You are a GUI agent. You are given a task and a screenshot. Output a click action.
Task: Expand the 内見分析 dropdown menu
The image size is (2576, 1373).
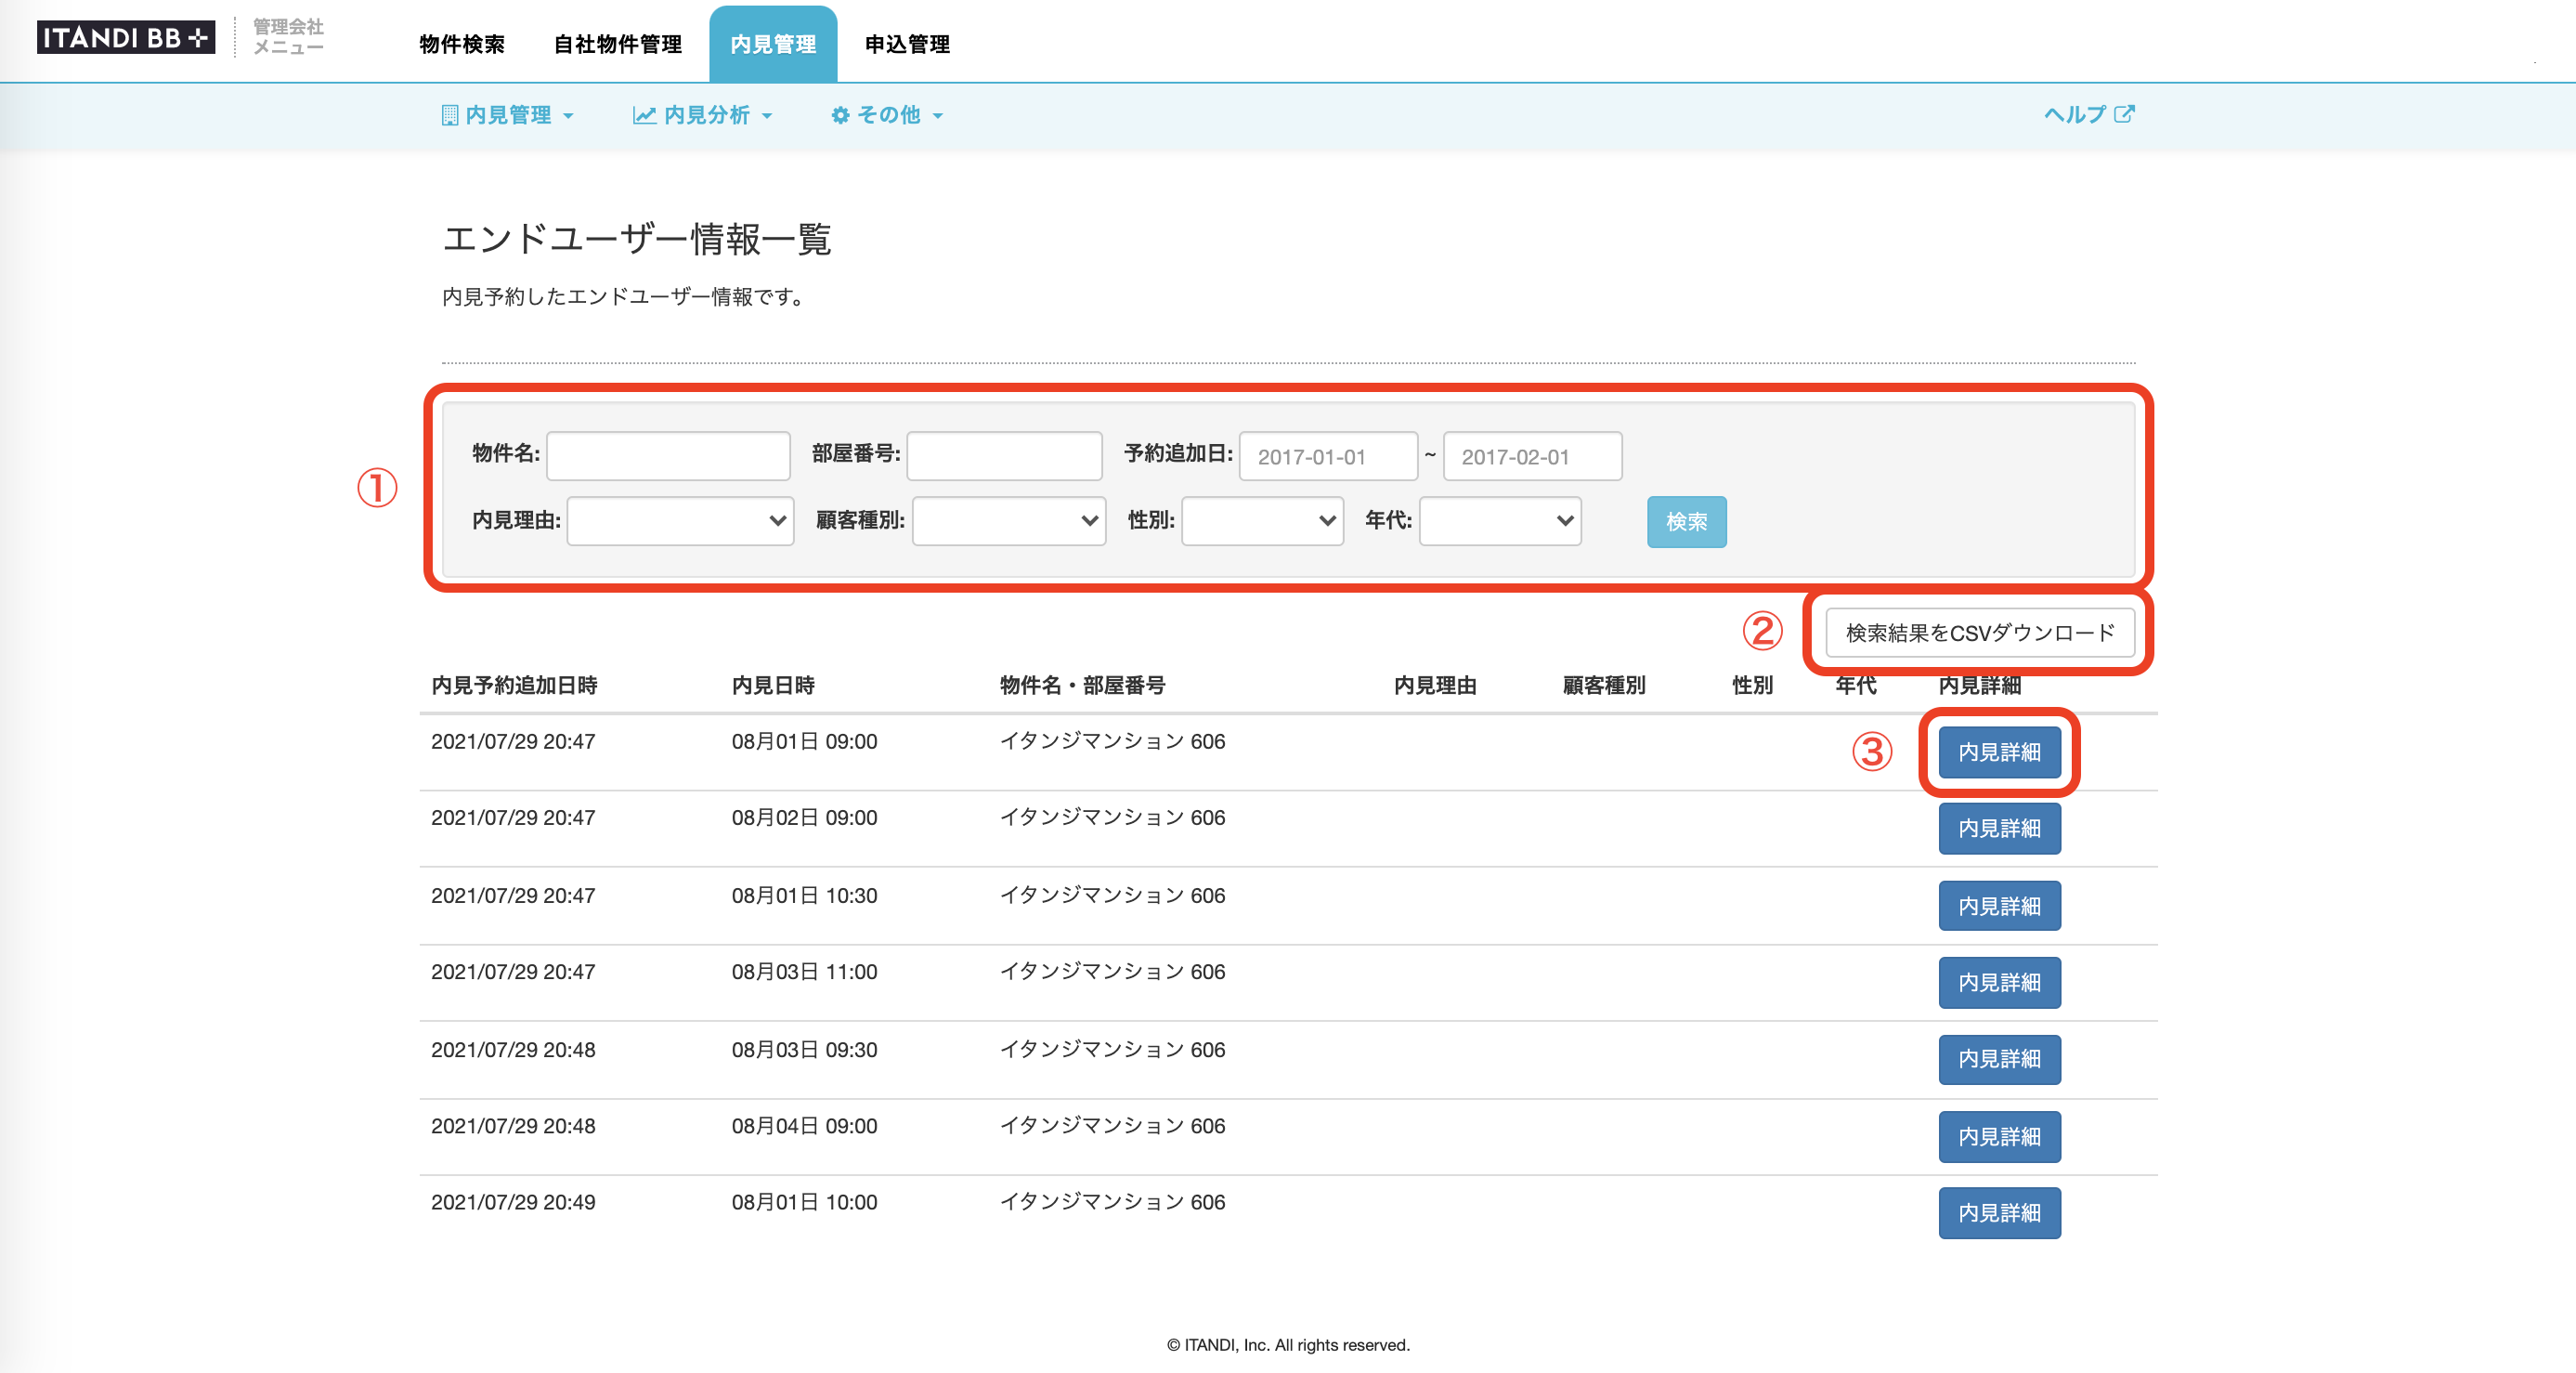[x=703, y=115]
